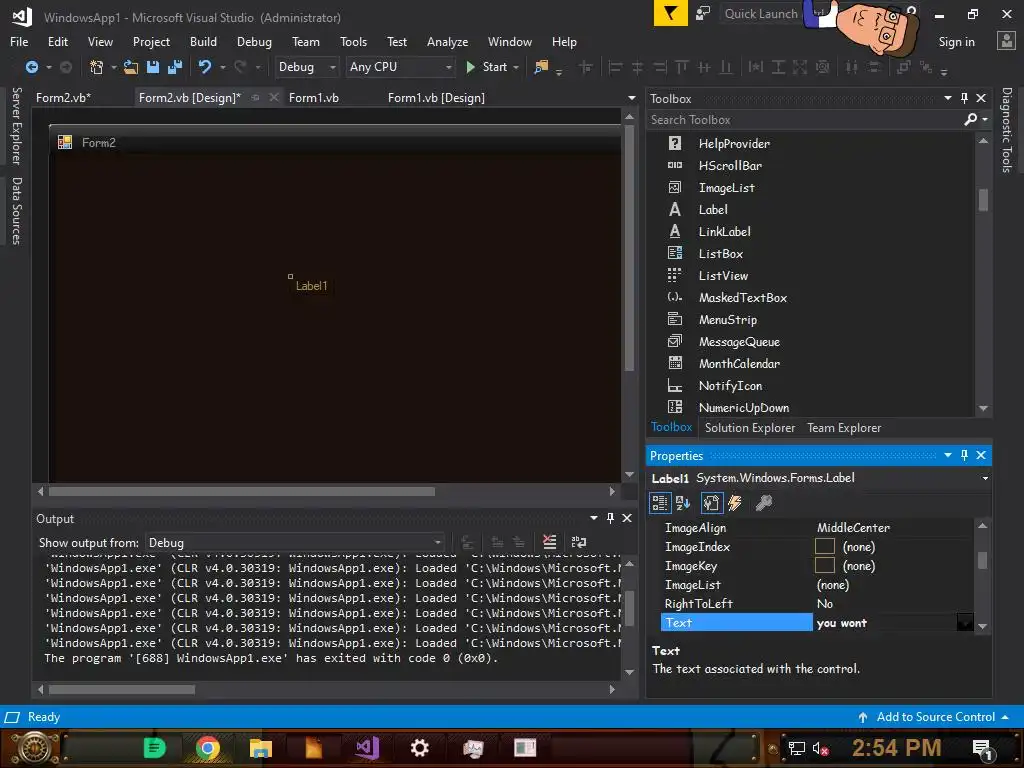
Task: Click the Sign in link
Action: [x=956, y=42]
